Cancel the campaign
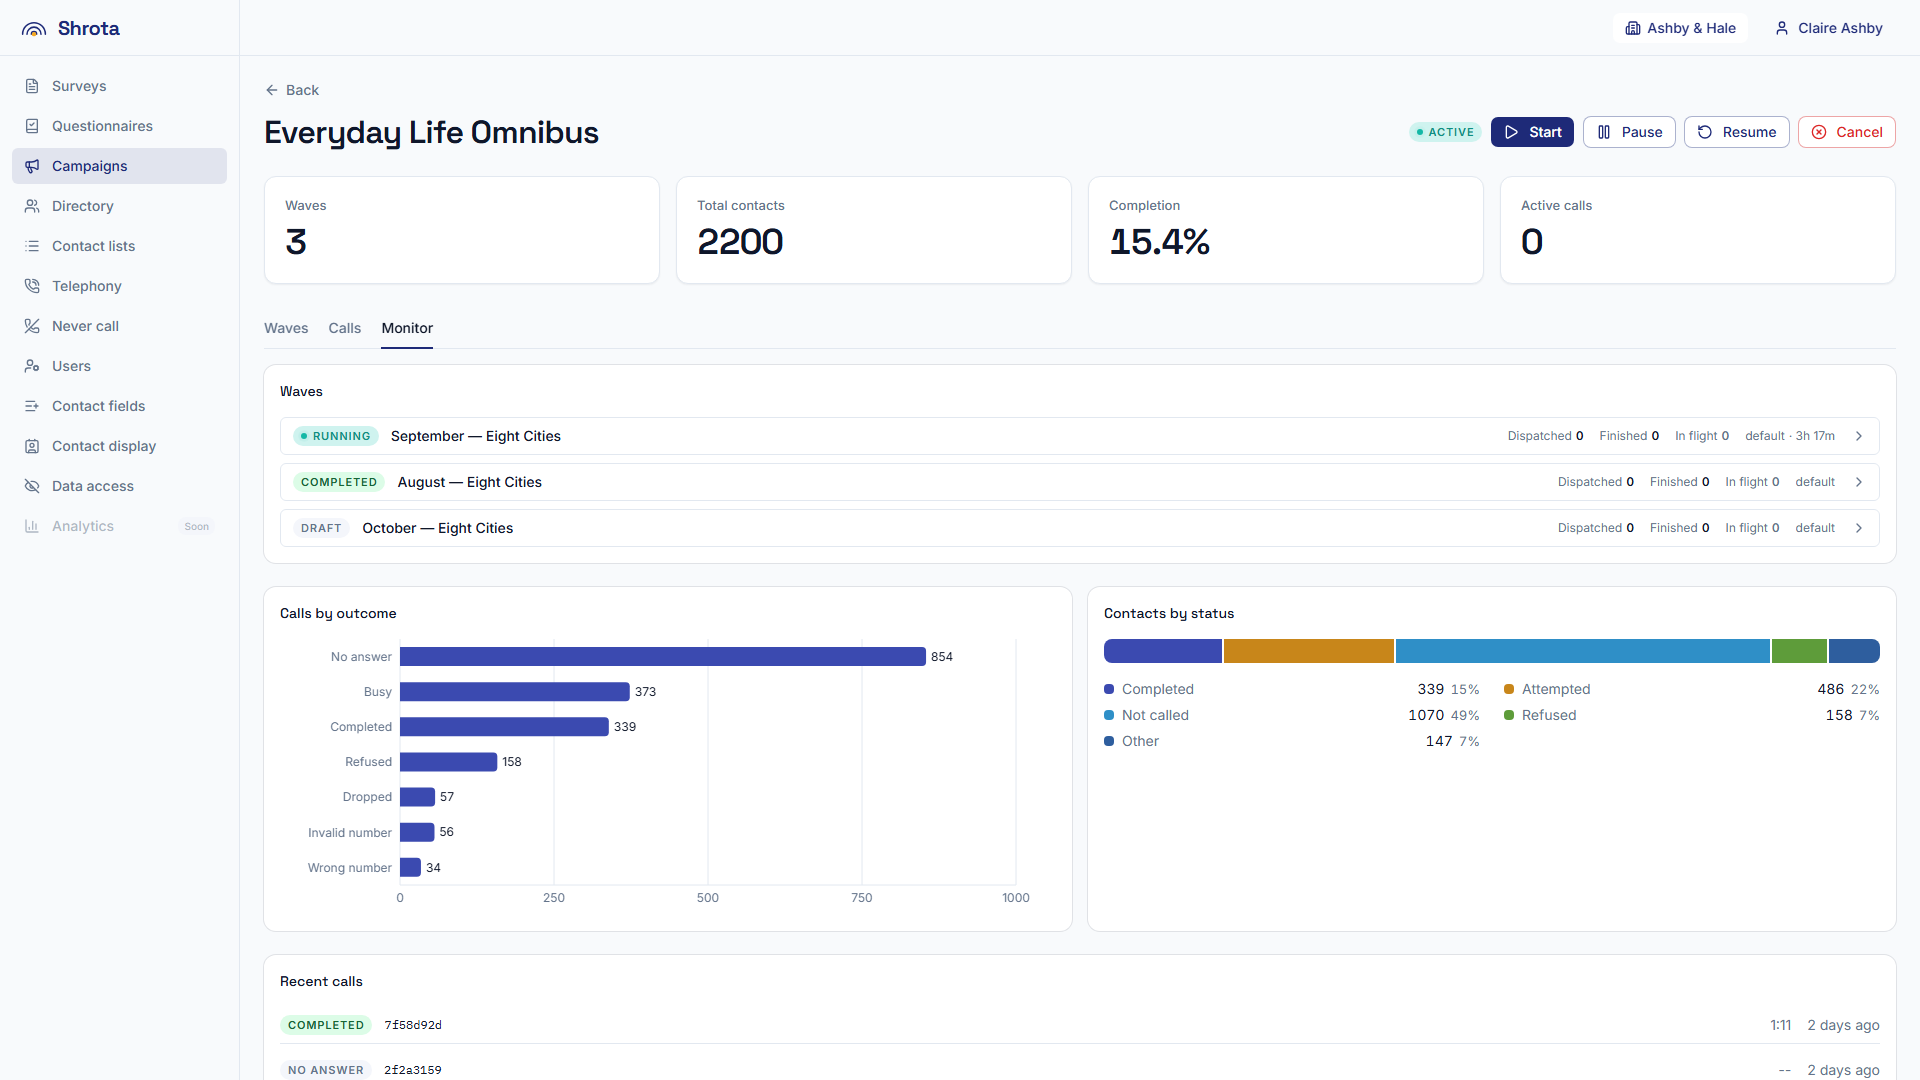Image resolution: width=1920 pixels, height=1080 pixels. [1846, 132]
